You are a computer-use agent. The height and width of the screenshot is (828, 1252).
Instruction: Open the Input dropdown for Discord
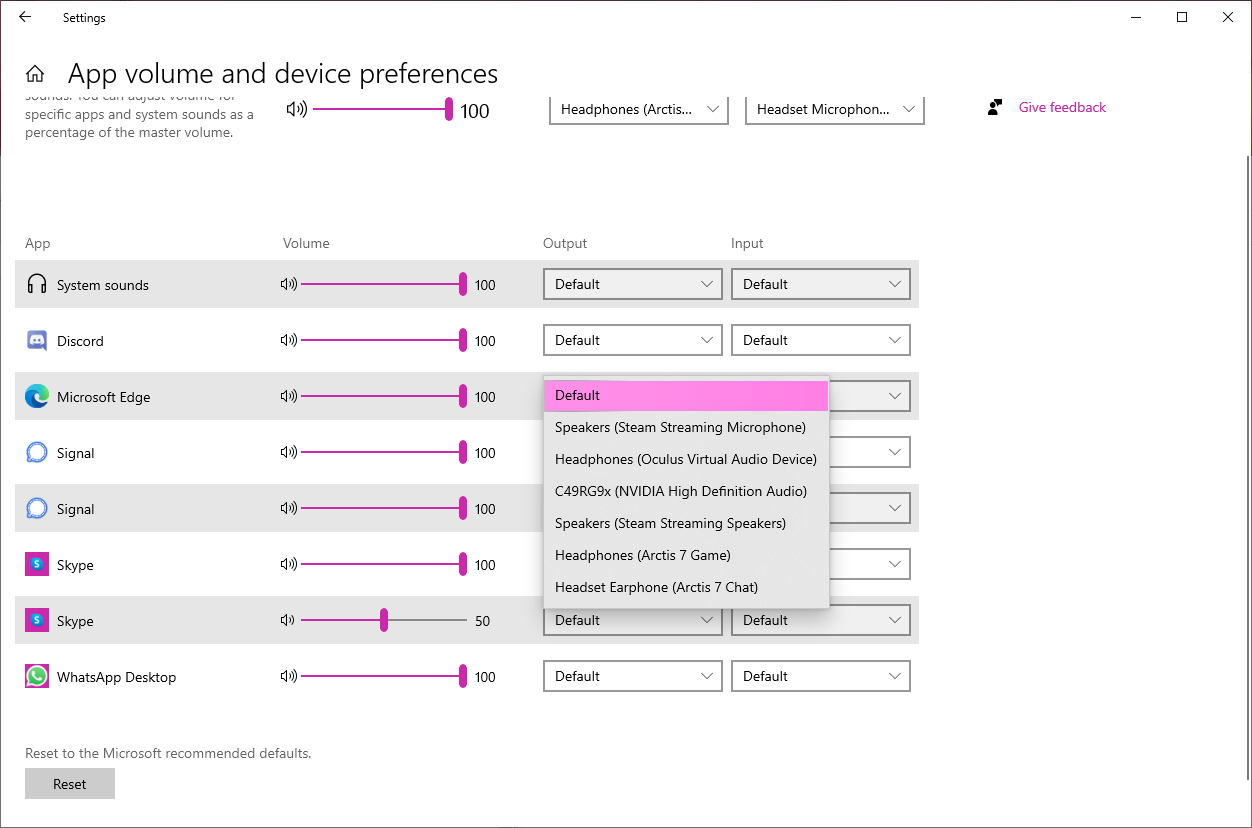click(820, 340)
